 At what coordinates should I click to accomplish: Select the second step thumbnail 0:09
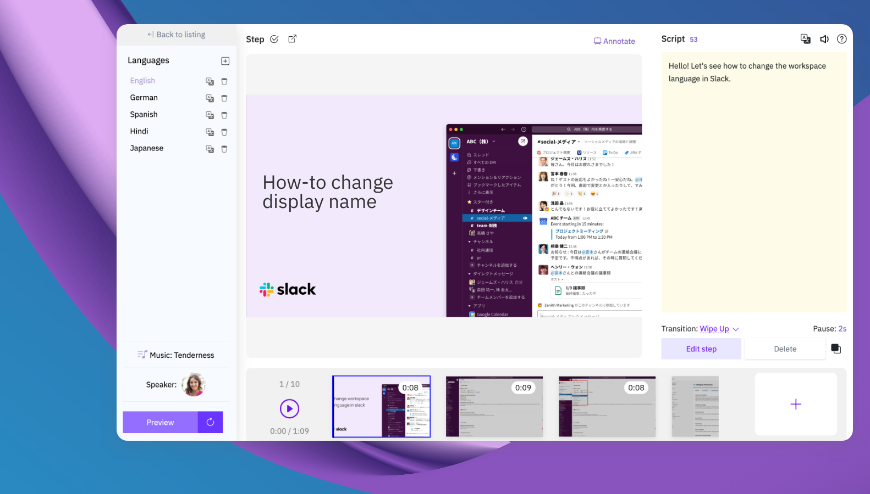(494, 406)
